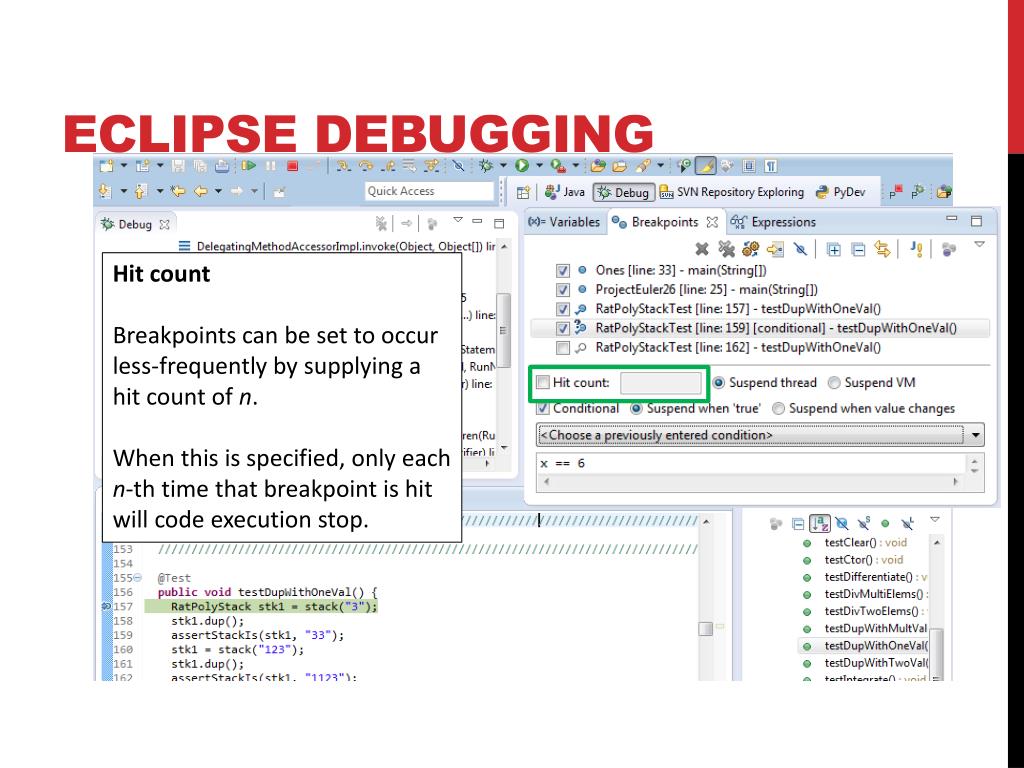Click the Sort alphabetically icon in Outline
This screenshot has width=1024, height=768.
820,524
